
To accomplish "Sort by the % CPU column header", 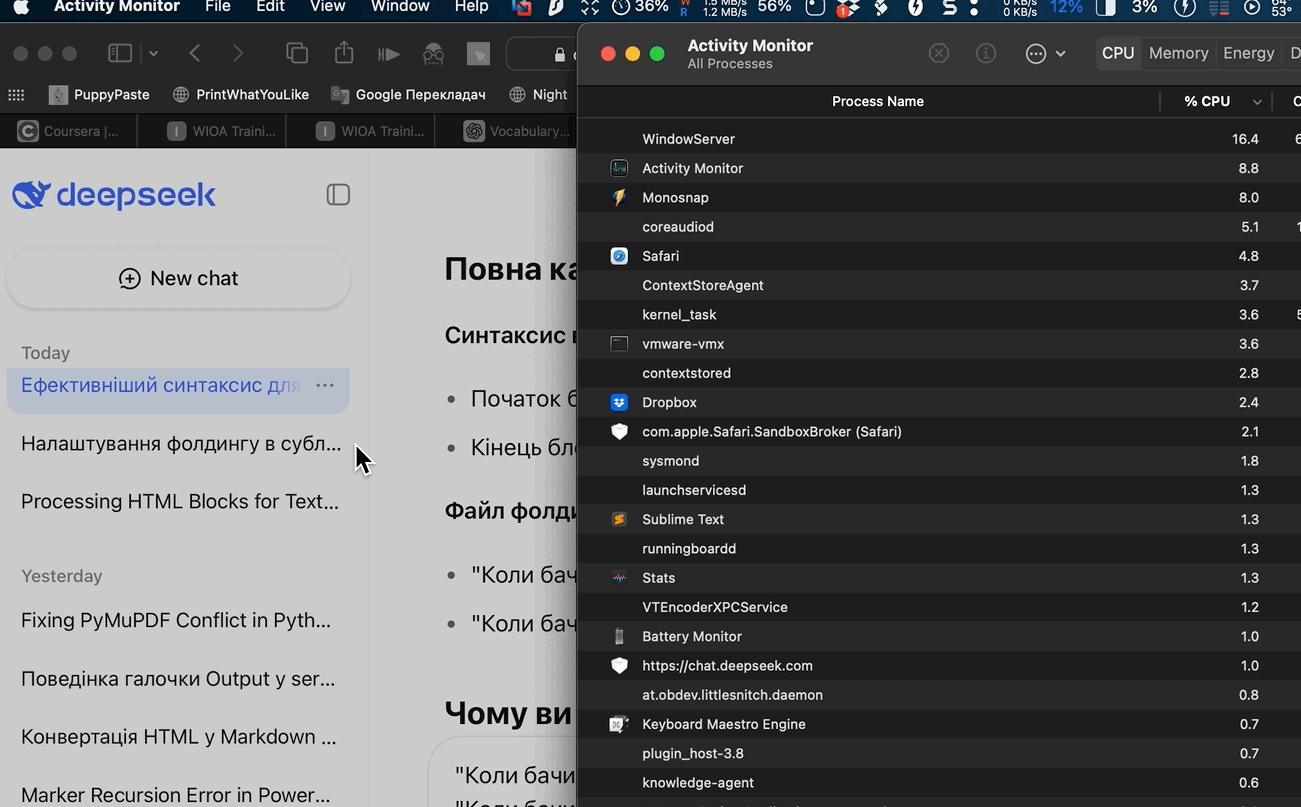I will [x=1207, y=101].
